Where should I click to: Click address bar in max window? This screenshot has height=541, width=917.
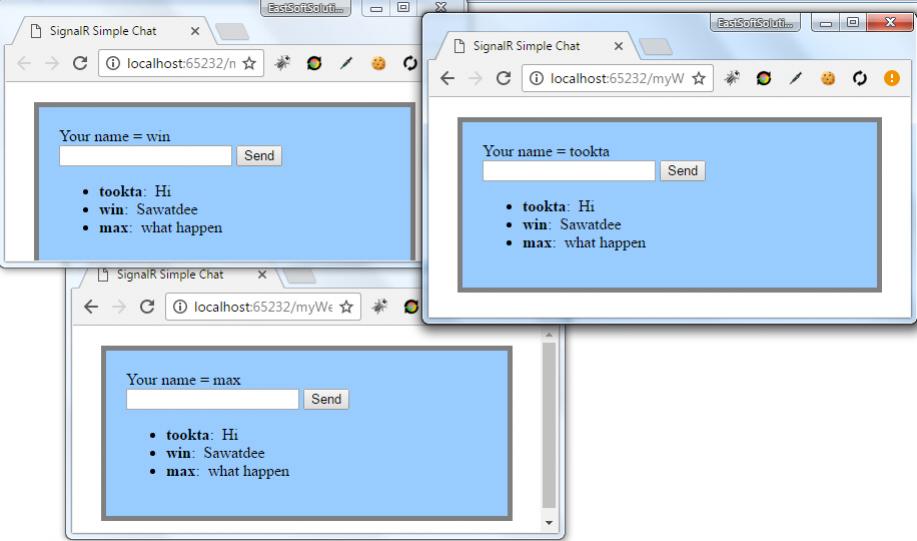click(263, 306)
